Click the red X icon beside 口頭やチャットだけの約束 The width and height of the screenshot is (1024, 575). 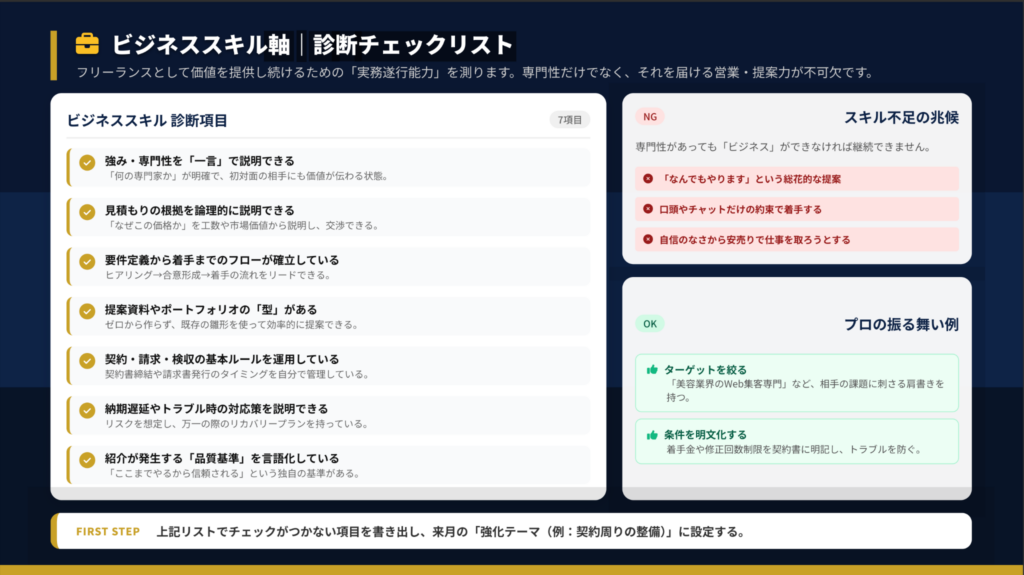648,209
